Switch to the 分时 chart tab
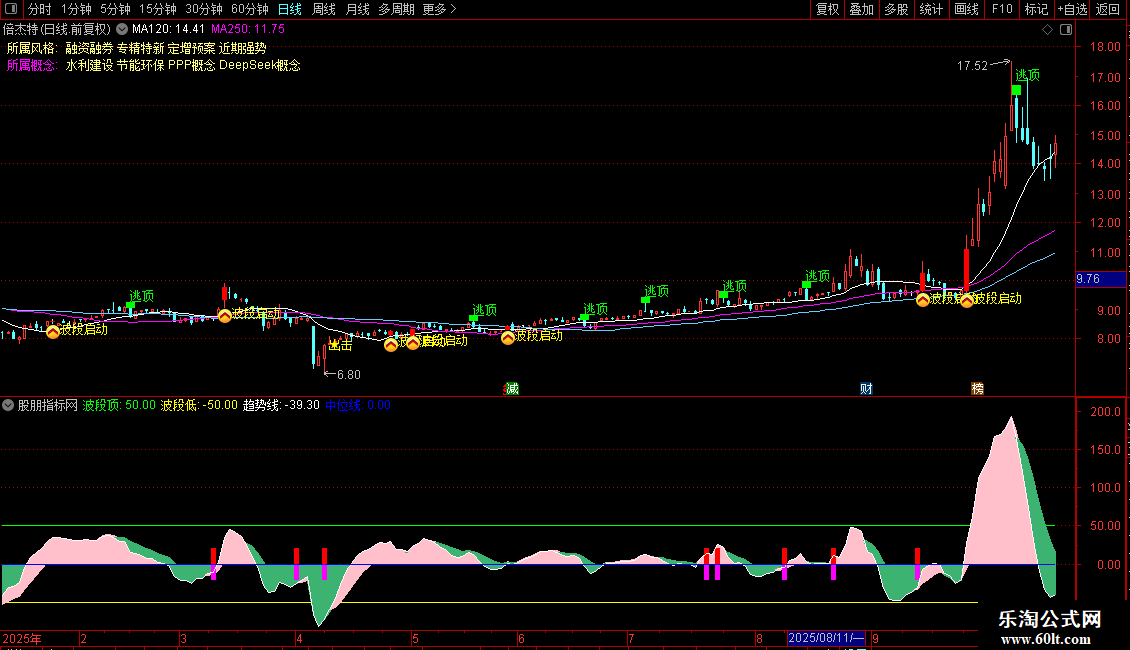Image resolution: width=1130 pixels, height=650 pixels. pos(40,9)
